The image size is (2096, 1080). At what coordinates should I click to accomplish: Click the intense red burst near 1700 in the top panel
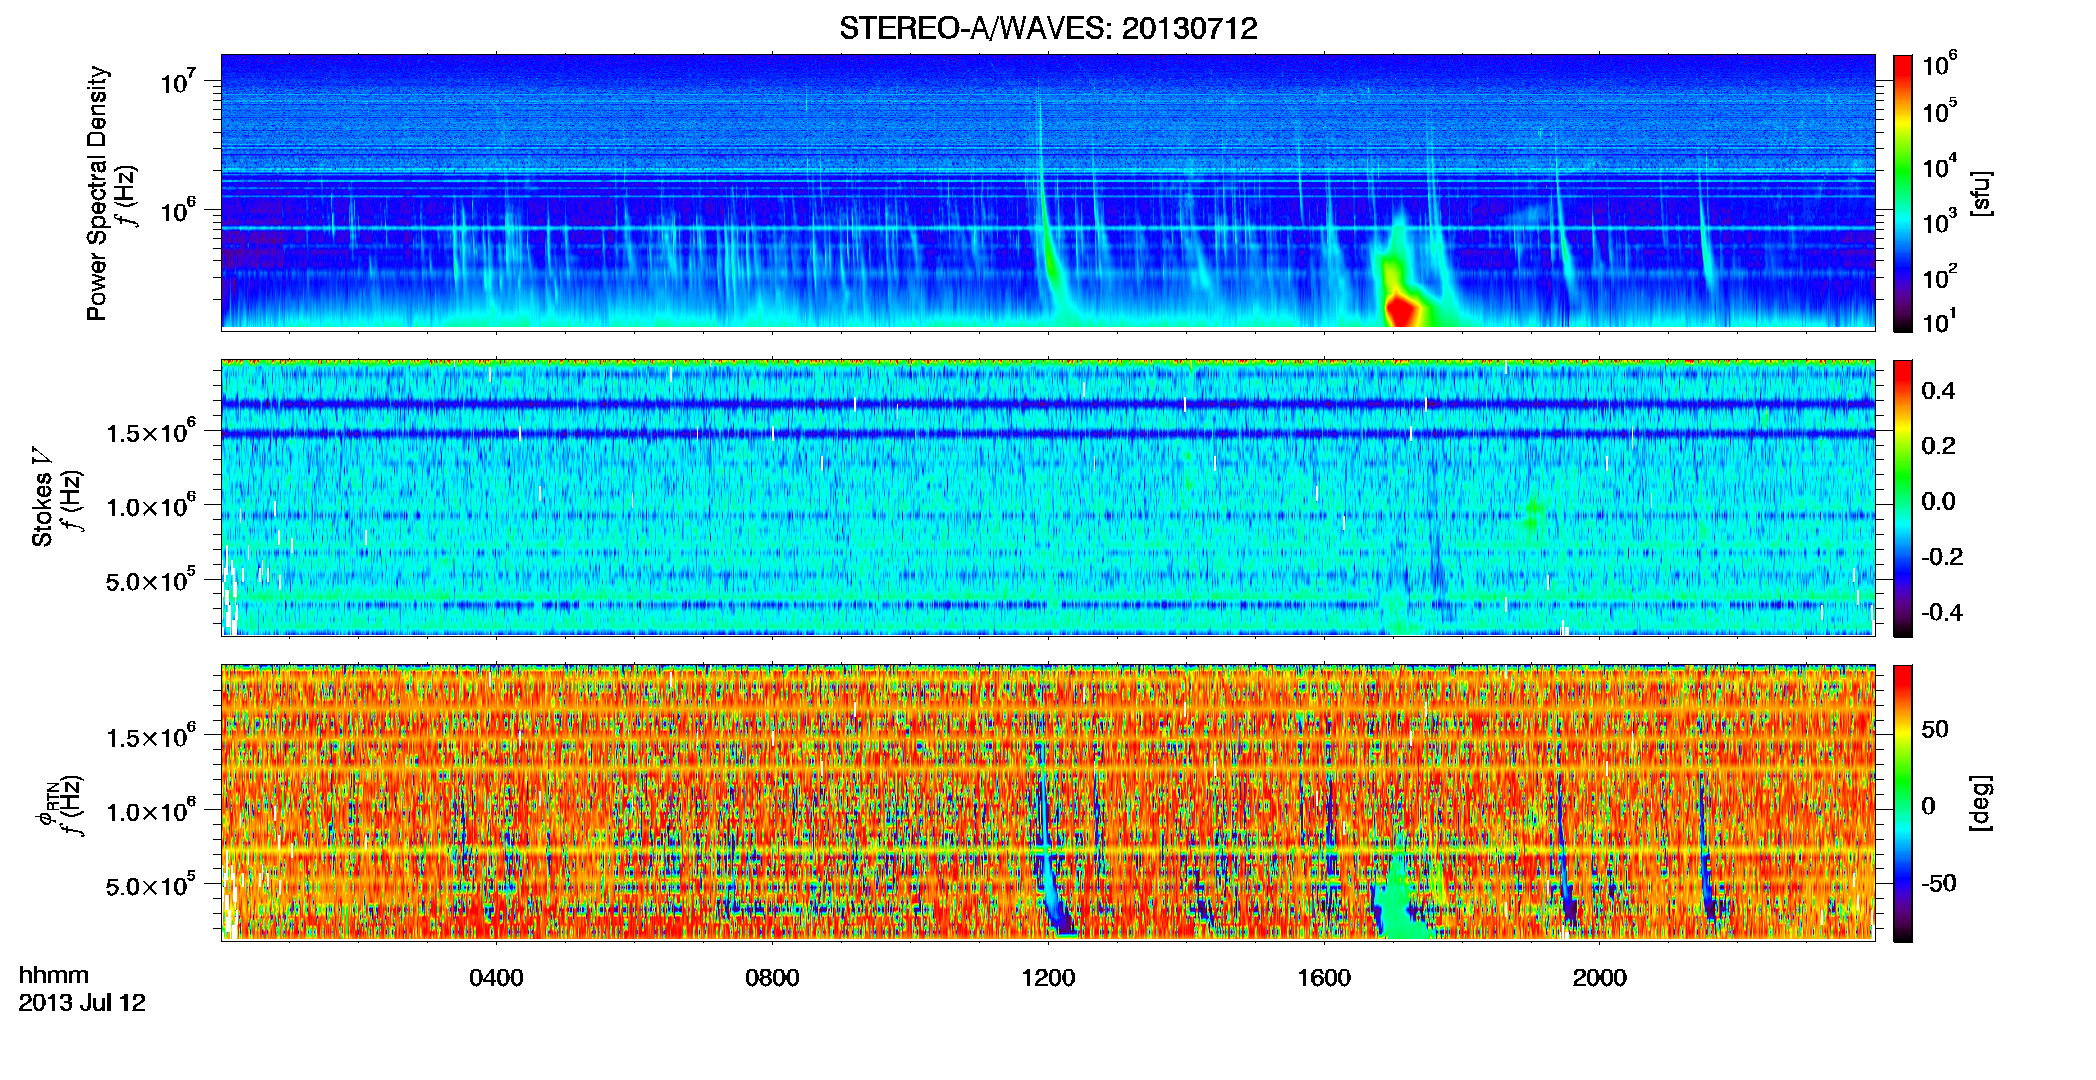click(x=1402, y=308)
